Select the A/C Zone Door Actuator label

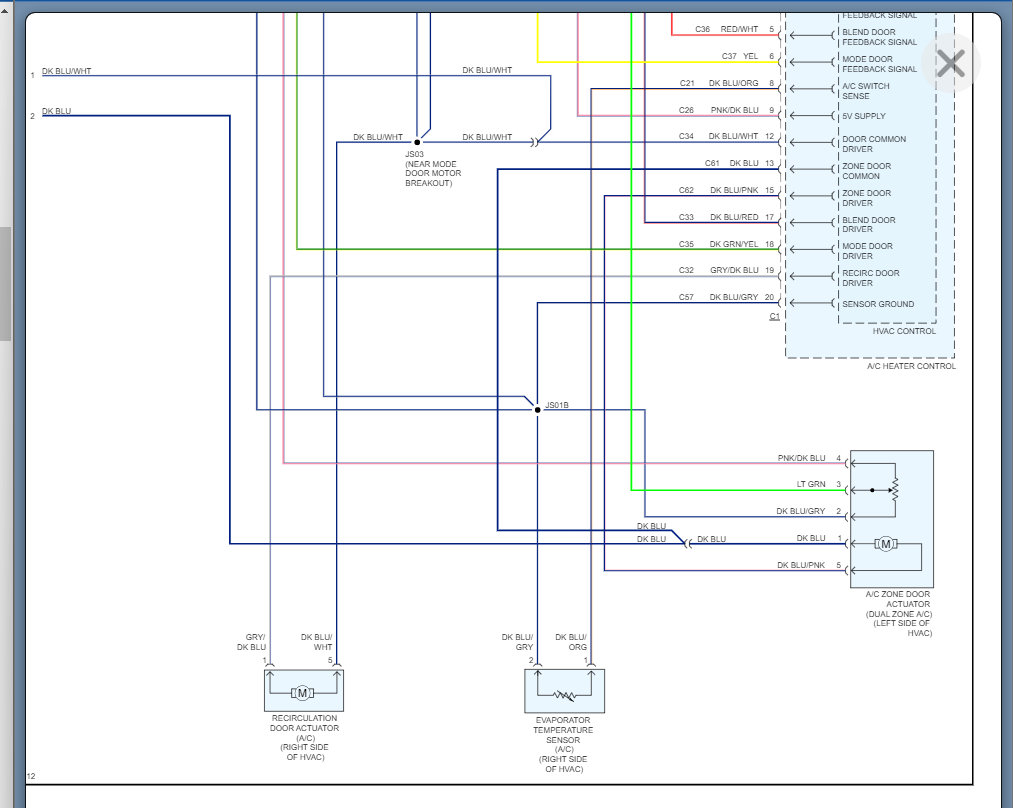(899, 614)
